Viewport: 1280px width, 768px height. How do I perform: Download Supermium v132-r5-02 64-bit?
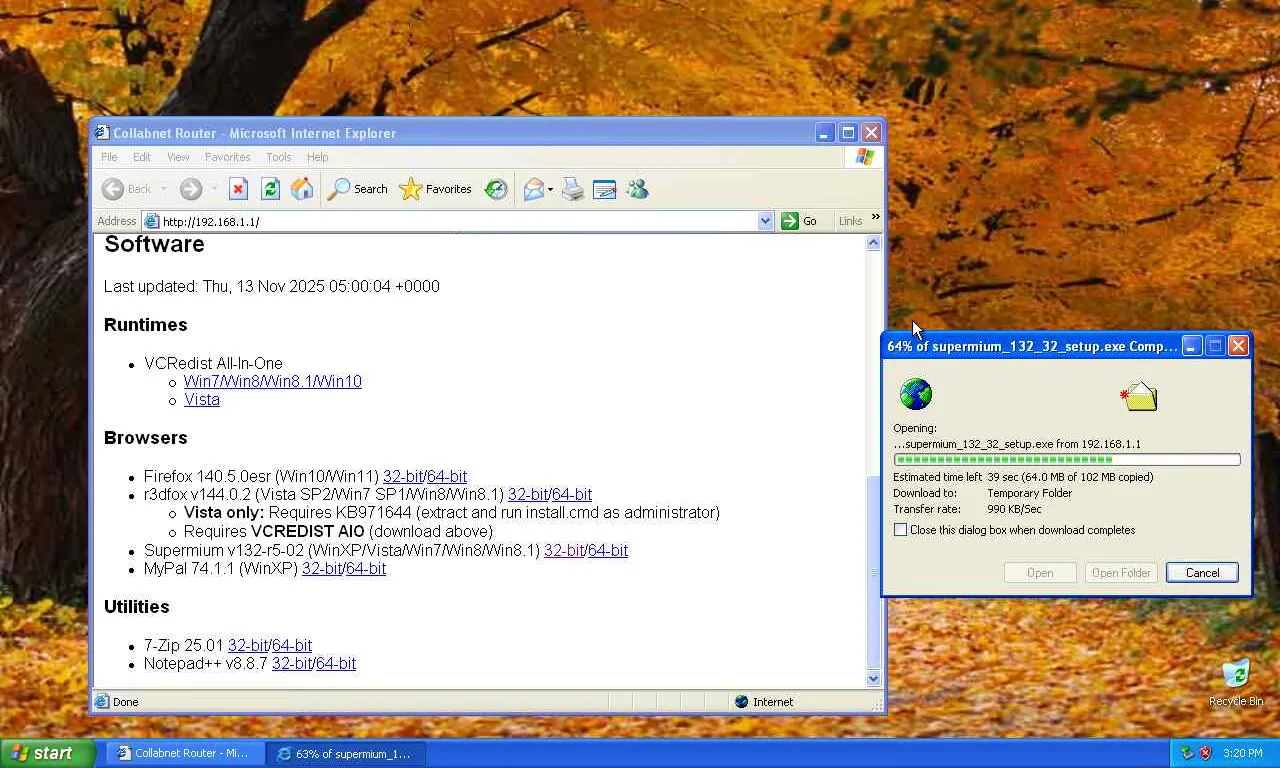pyautogui.click(x=608, y=551)
